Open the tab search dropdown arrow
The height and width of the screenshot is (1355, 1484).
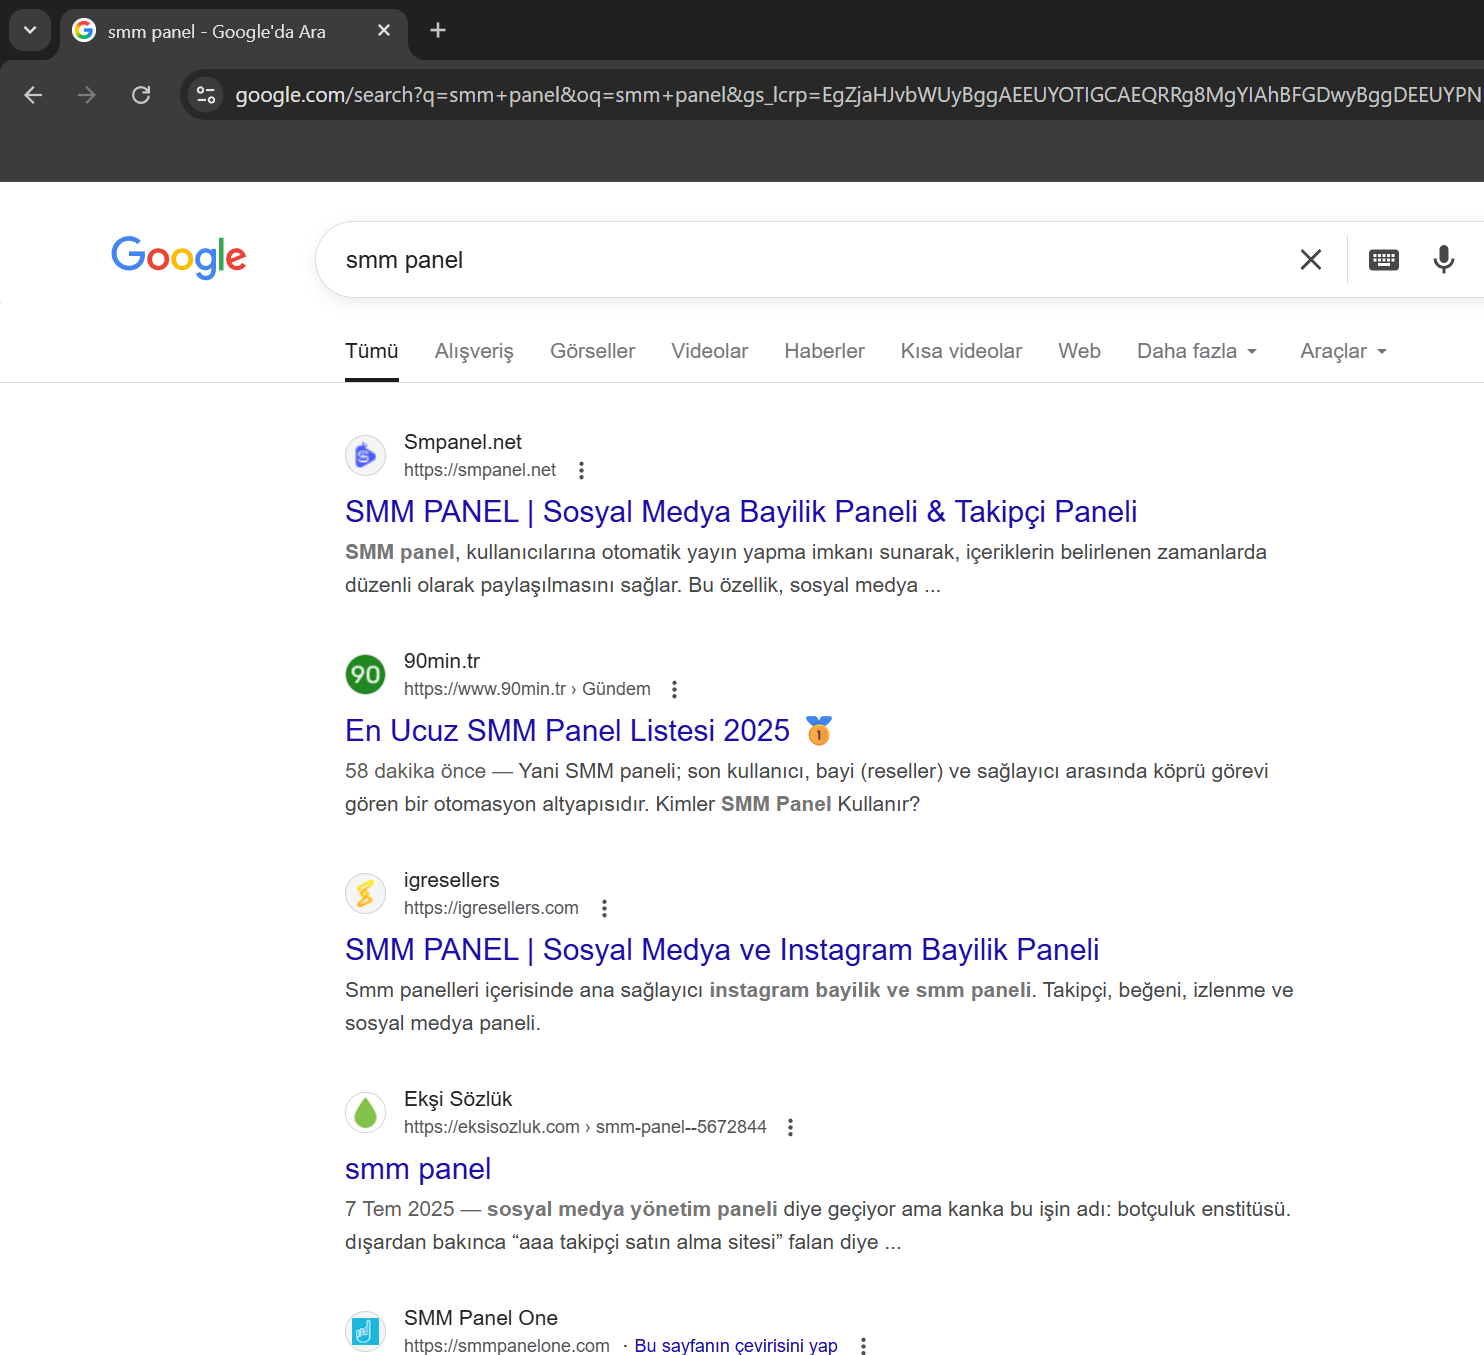point(30,30)
